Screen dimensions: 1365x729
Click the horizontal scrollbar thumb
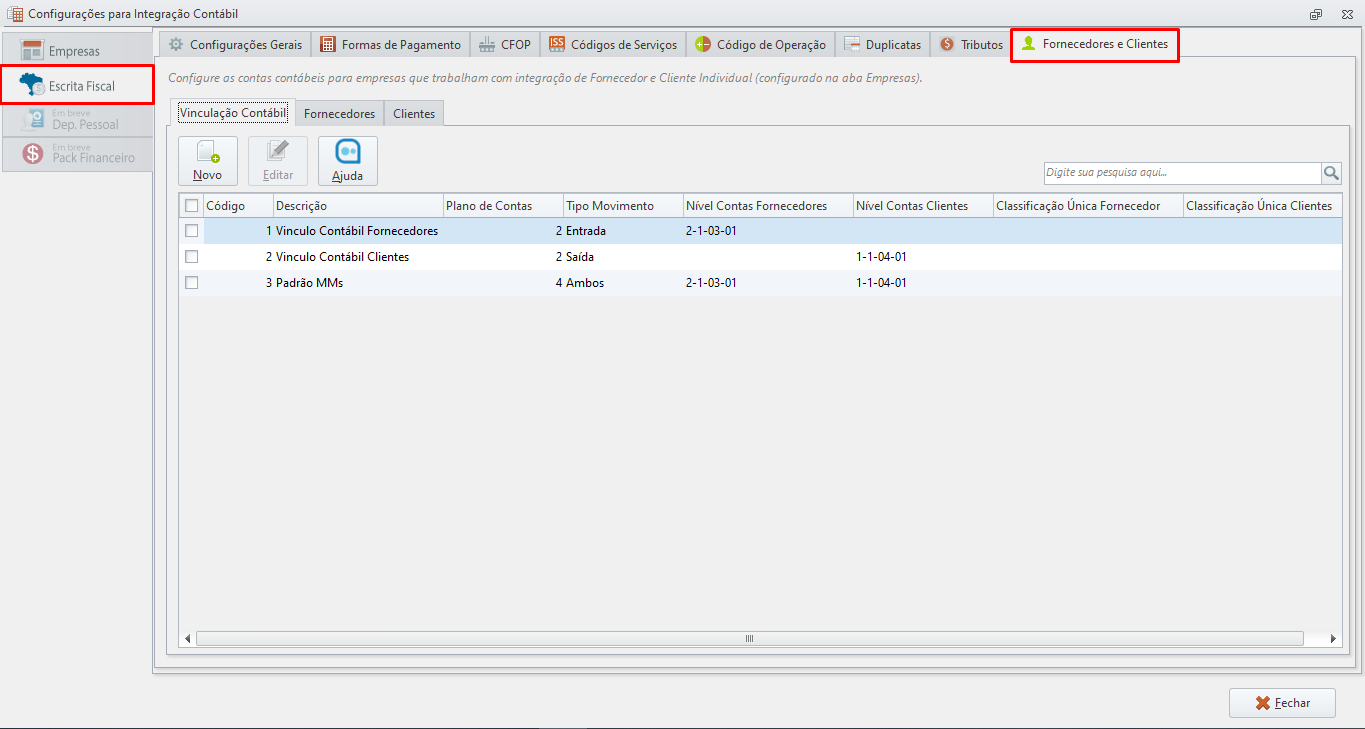pos(750,638)
